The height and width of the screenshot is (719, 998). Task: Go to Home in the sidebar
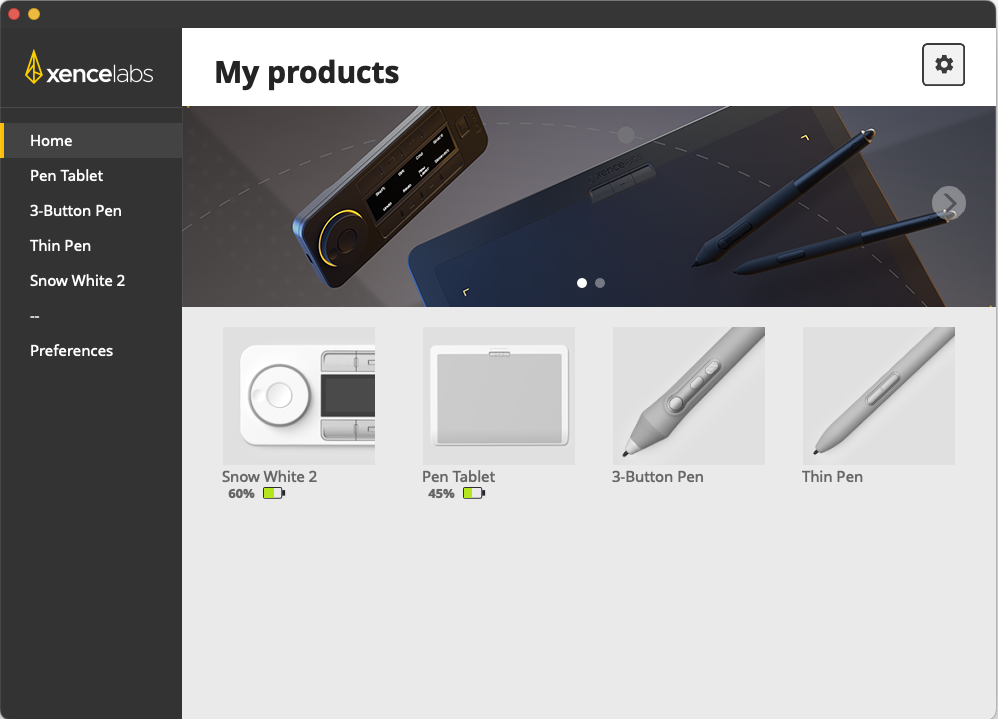(91, 141)
